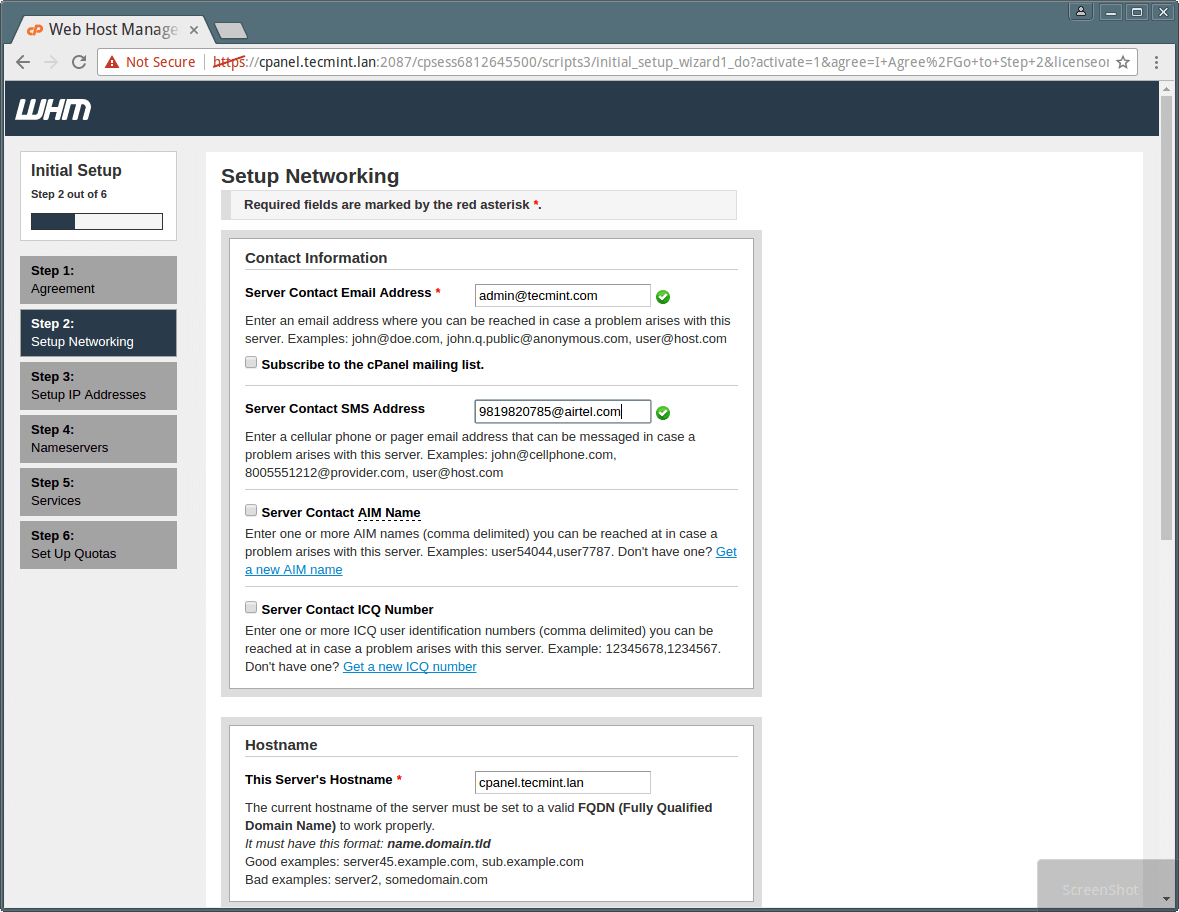Click the 'Initial Setup' sidebar heading
The height and width of the screenshot is (912, 1179).
pyautogui.click(x=76, y=171)
